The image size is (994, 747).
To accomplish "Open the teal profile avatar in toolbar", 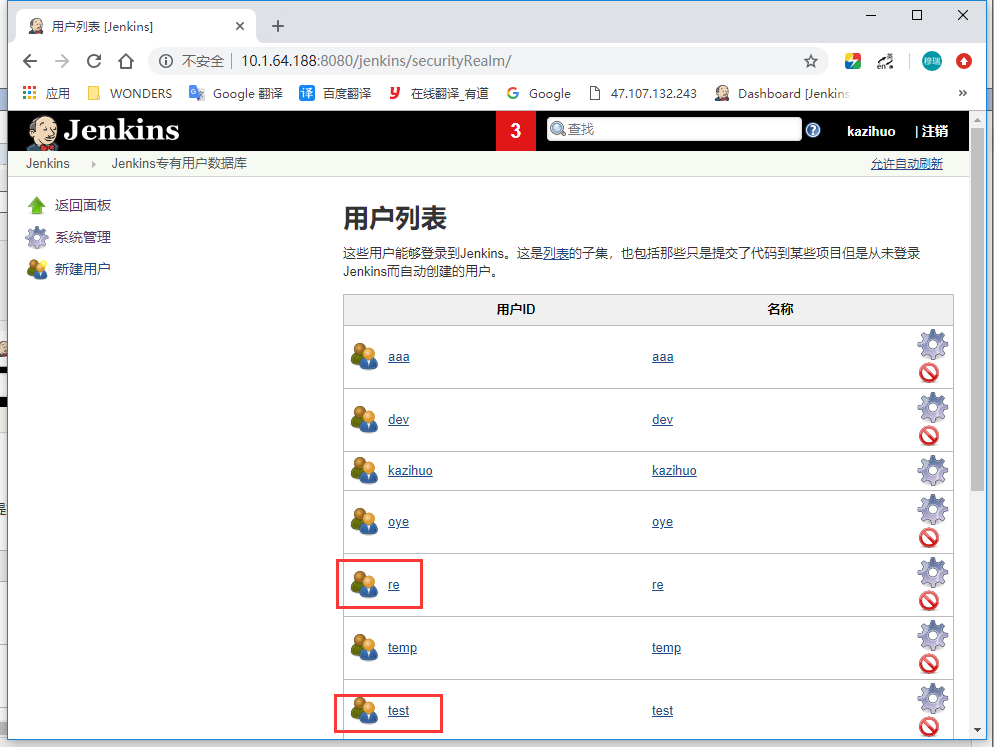I will (x=931, y=61).
